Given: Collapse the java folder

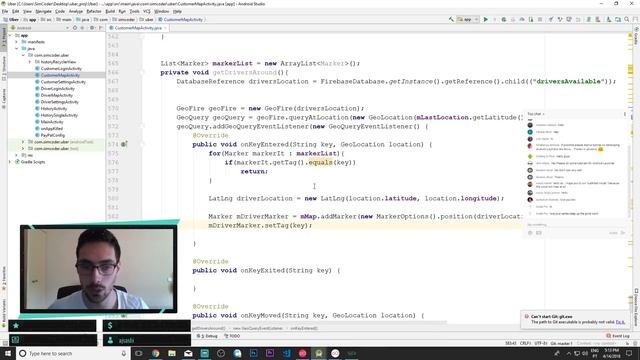Looking at the screenshot, I should 17,49.
